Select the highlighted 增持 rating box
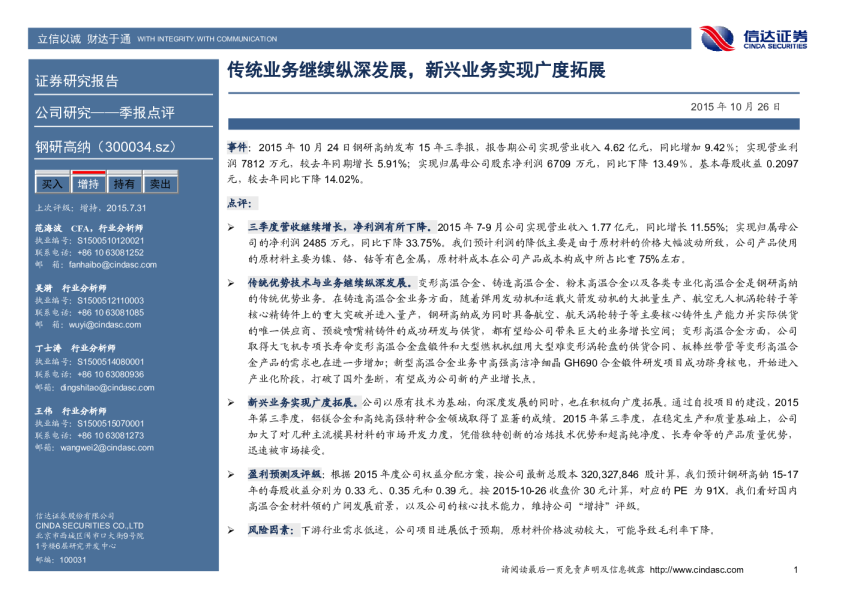The image size is (842, 595). tap(88, 184)
